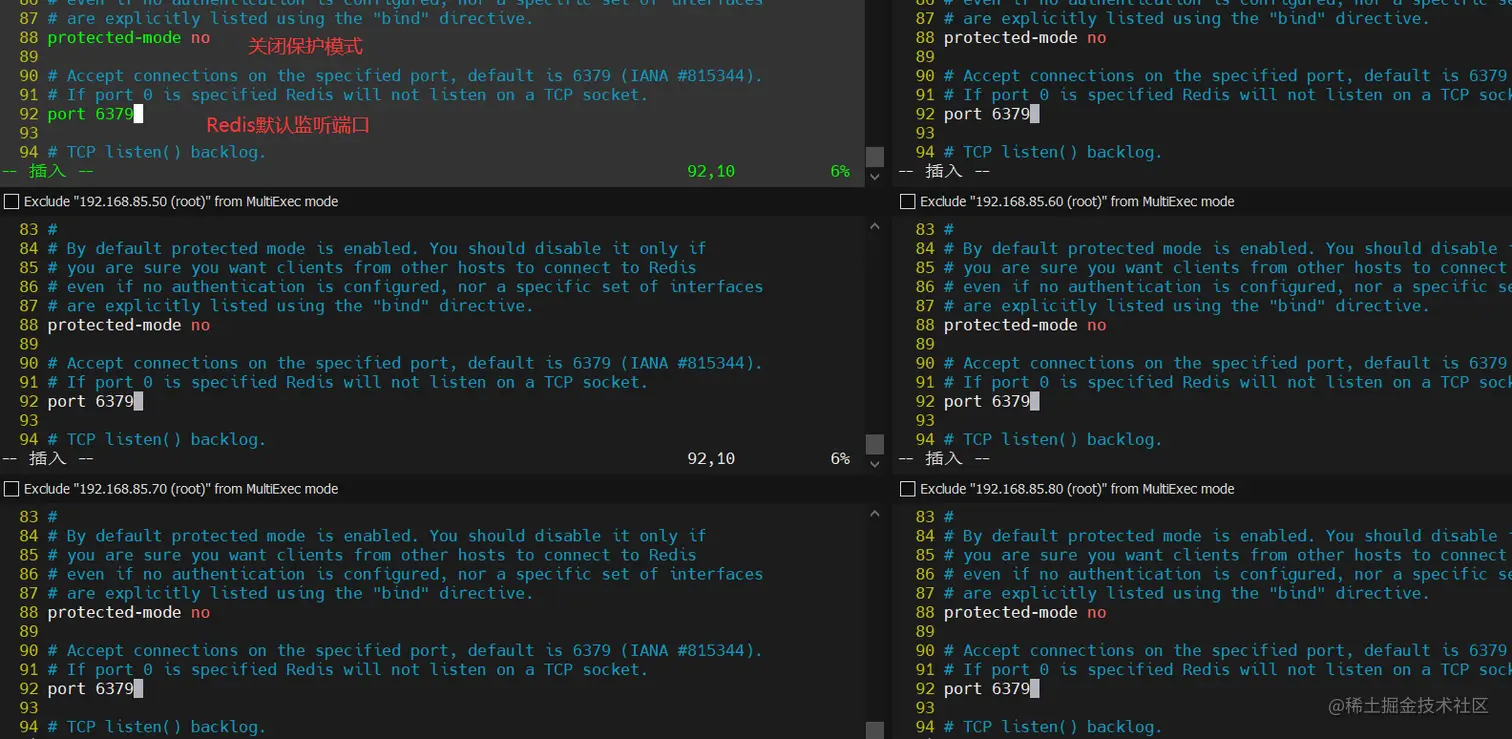Click "port 6379" in the 192.168.85.80 terminal
This screenshot has height=739, width=1512.
tap(986, 688)
